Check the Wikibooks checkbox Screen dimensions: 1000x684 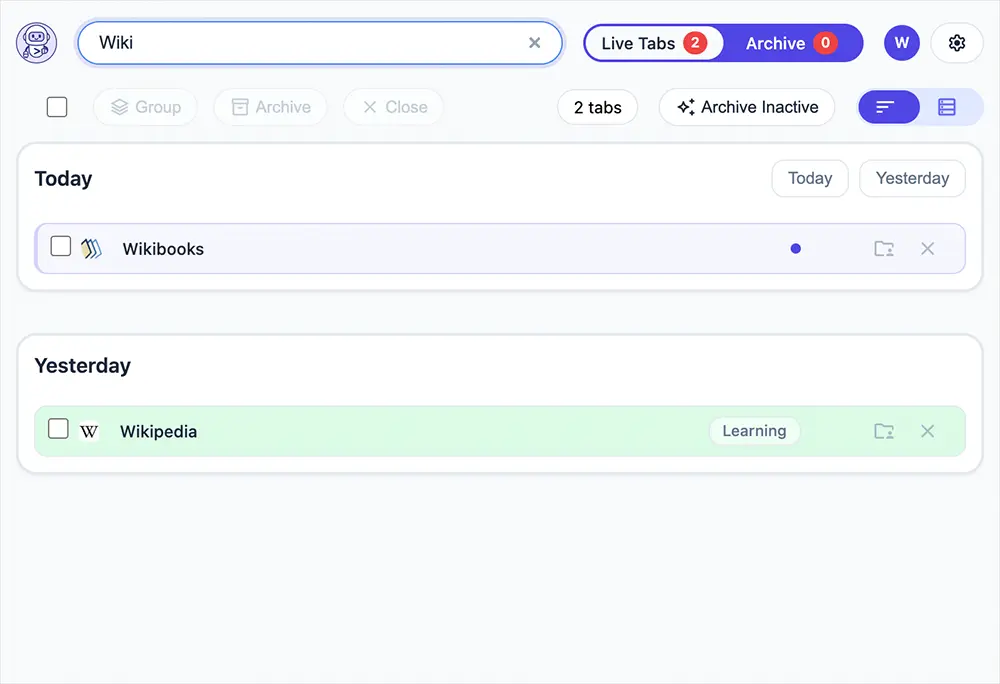point(61,246)
